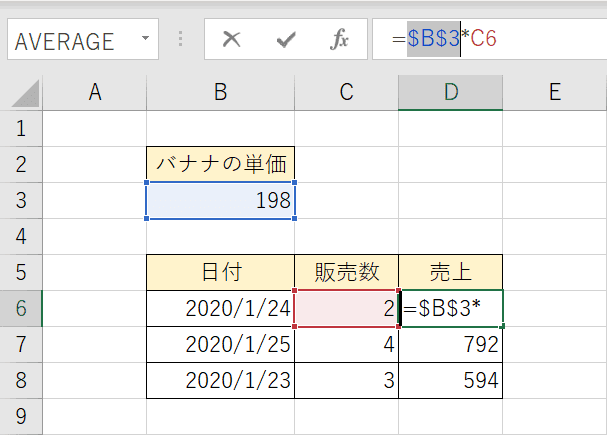Select row 5 header
607x435 pixels.
[x=21, y=272]
